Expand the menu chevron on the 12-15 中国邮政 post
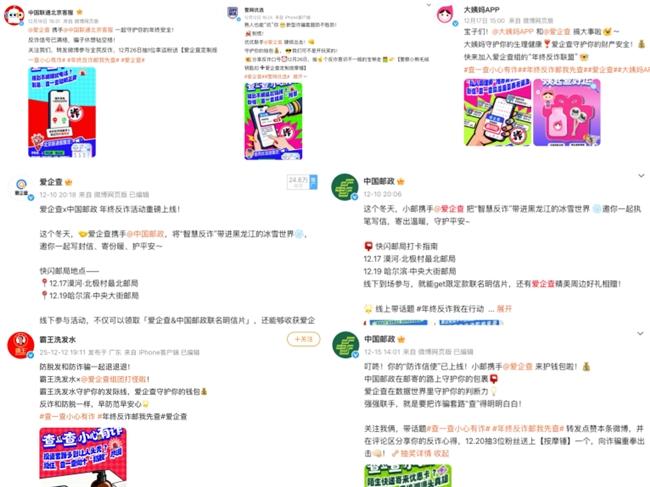This screenshot has height=487, width=650. coord(640,333)
